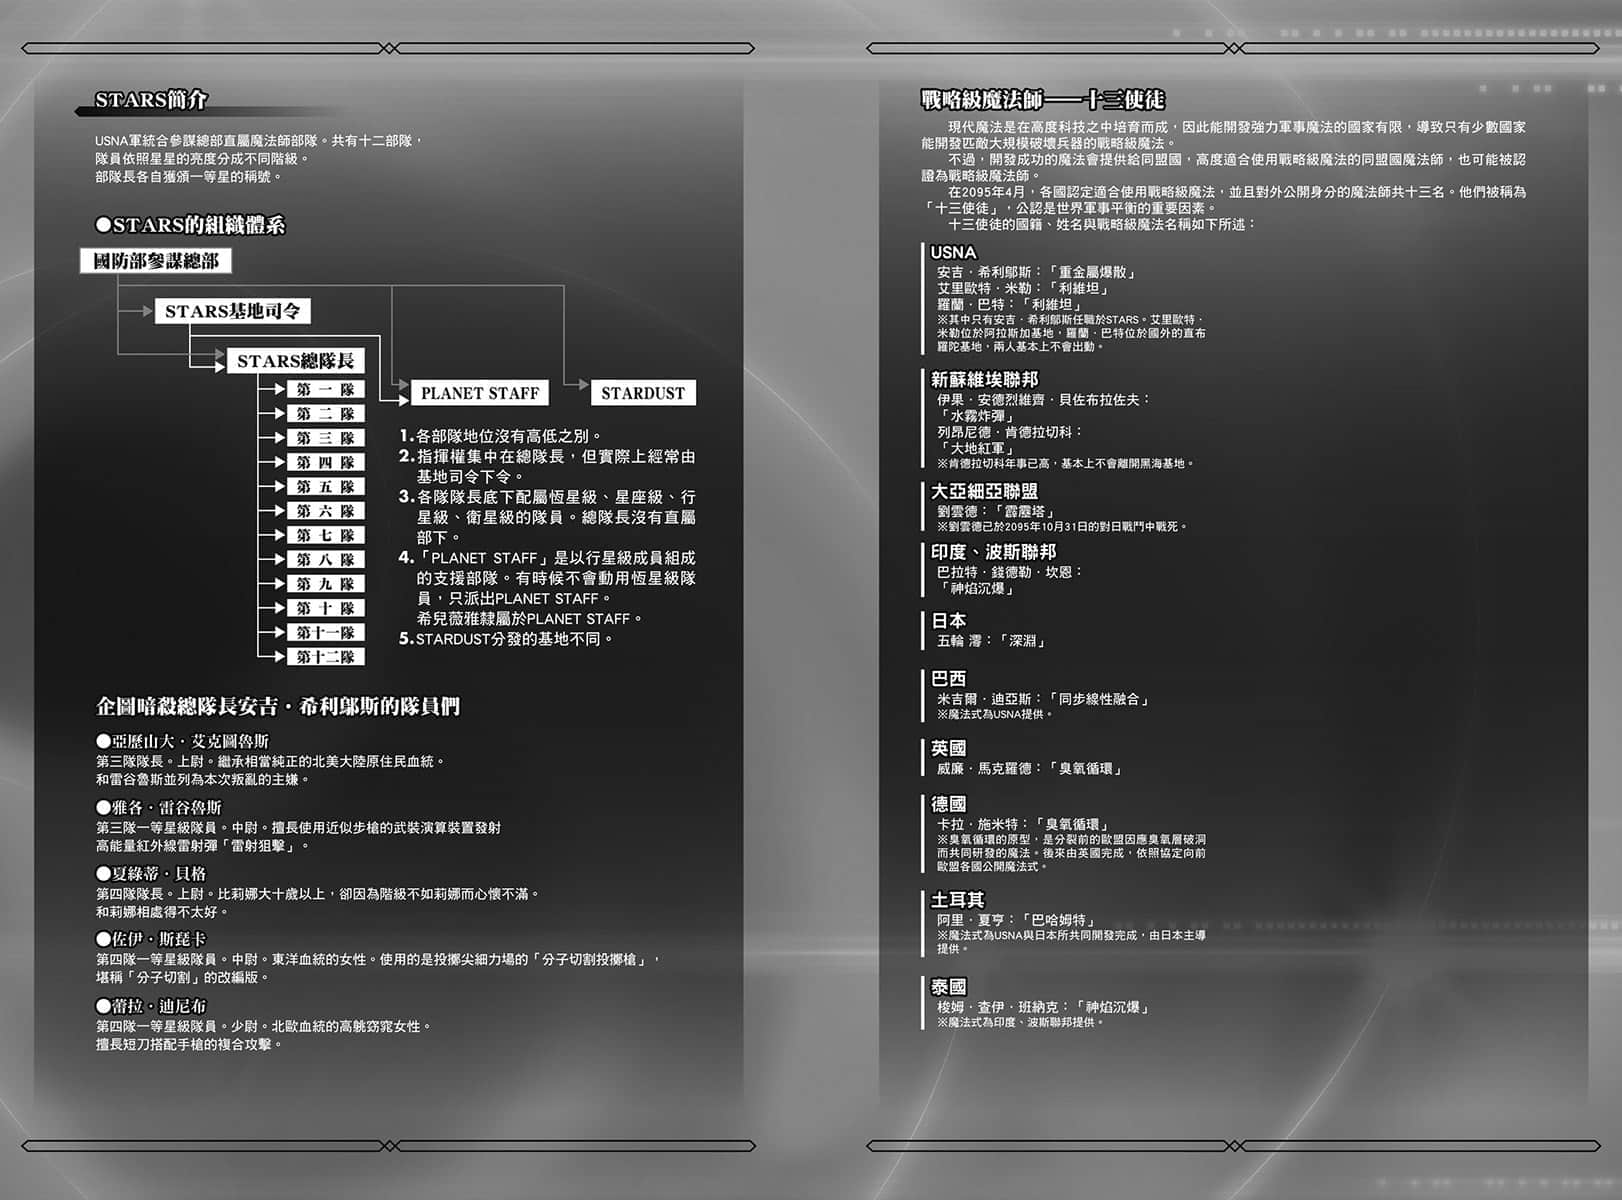Select the line '威廉・馬克羅德:「臭氧循環」'

click(x=1031, y=769)
